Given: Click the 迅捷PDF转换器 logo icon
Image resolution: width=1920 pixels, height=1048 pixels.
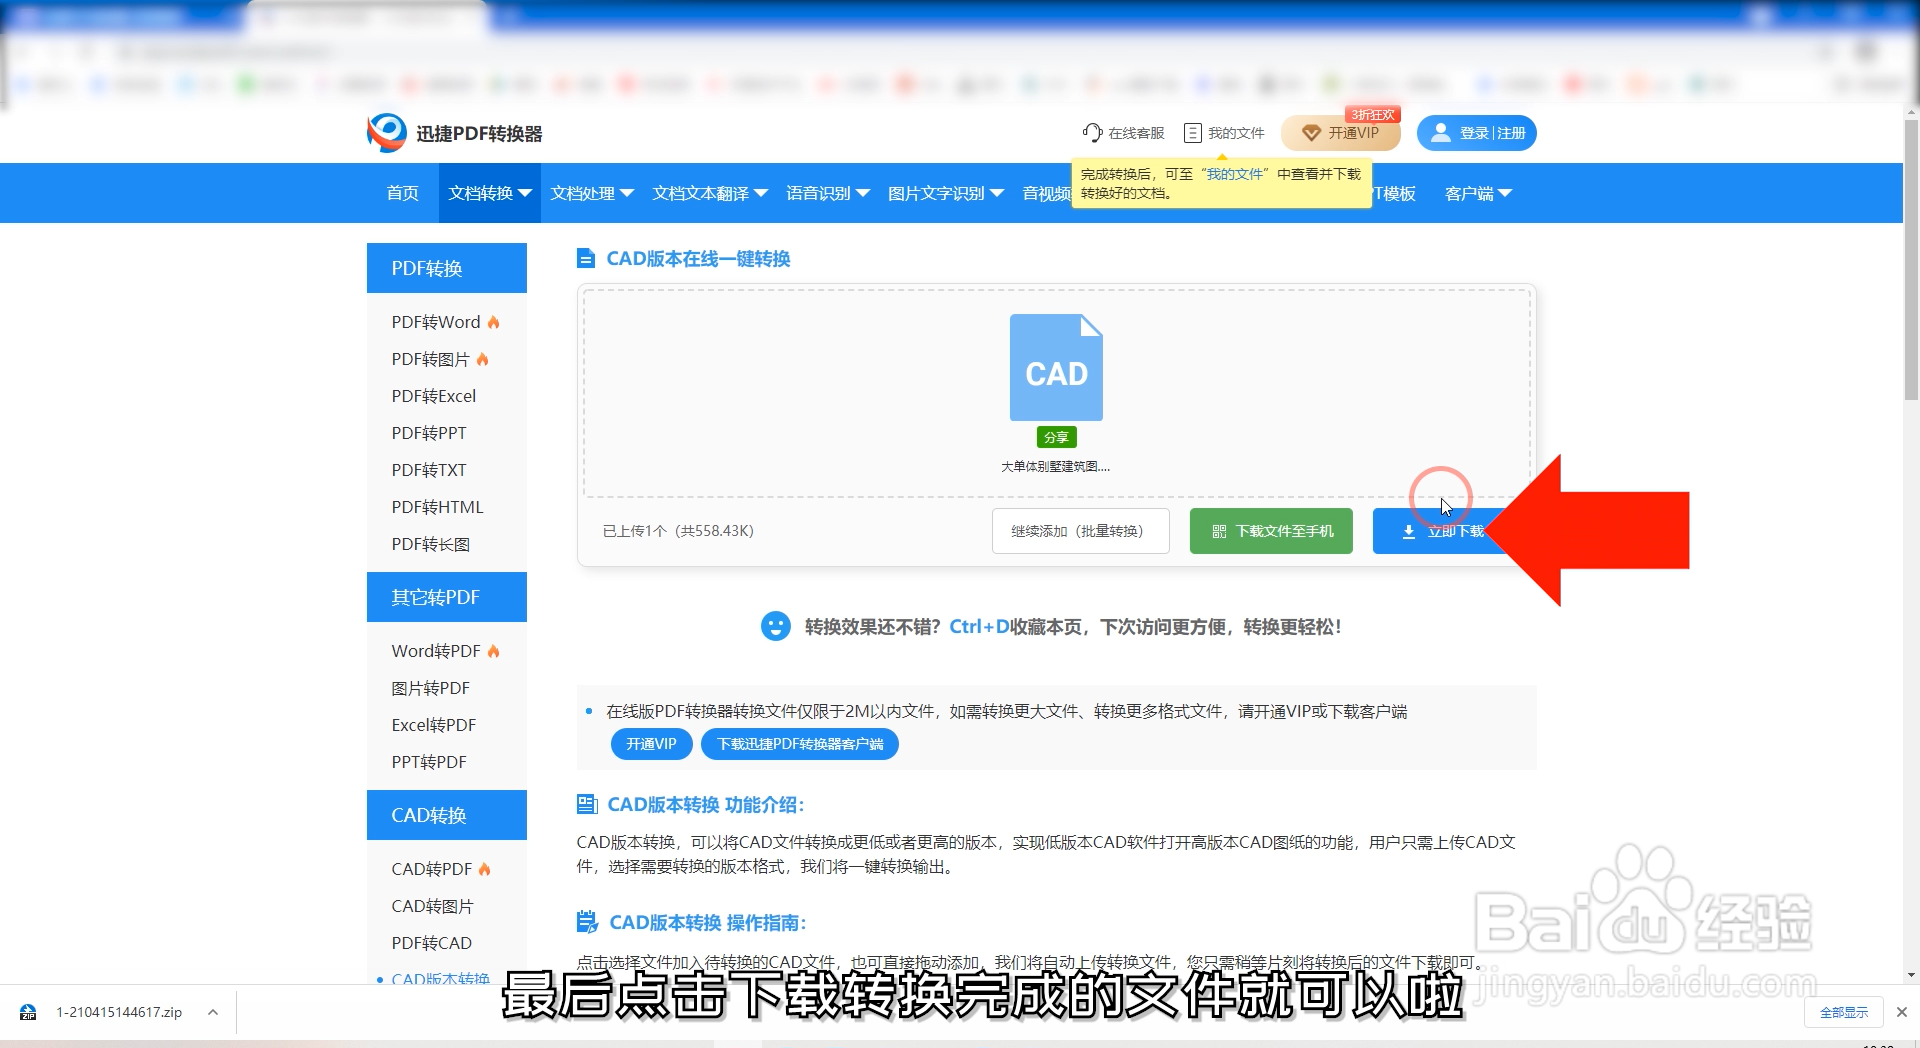Looking at the screenshot, I should 386,133.
